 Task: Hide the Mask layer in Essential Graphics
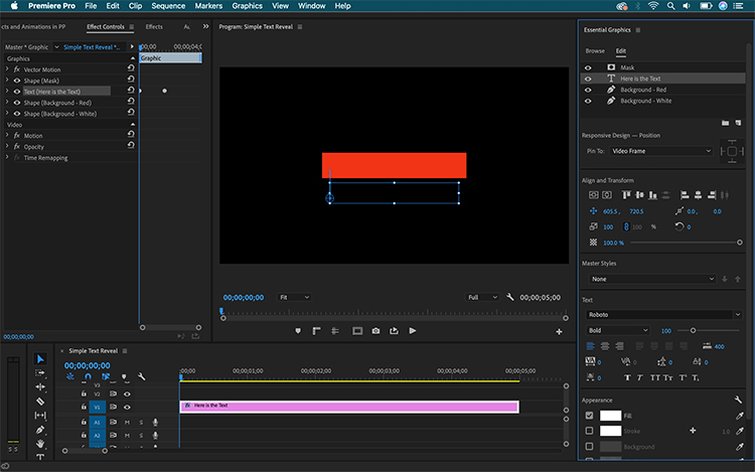pos(588,67)
